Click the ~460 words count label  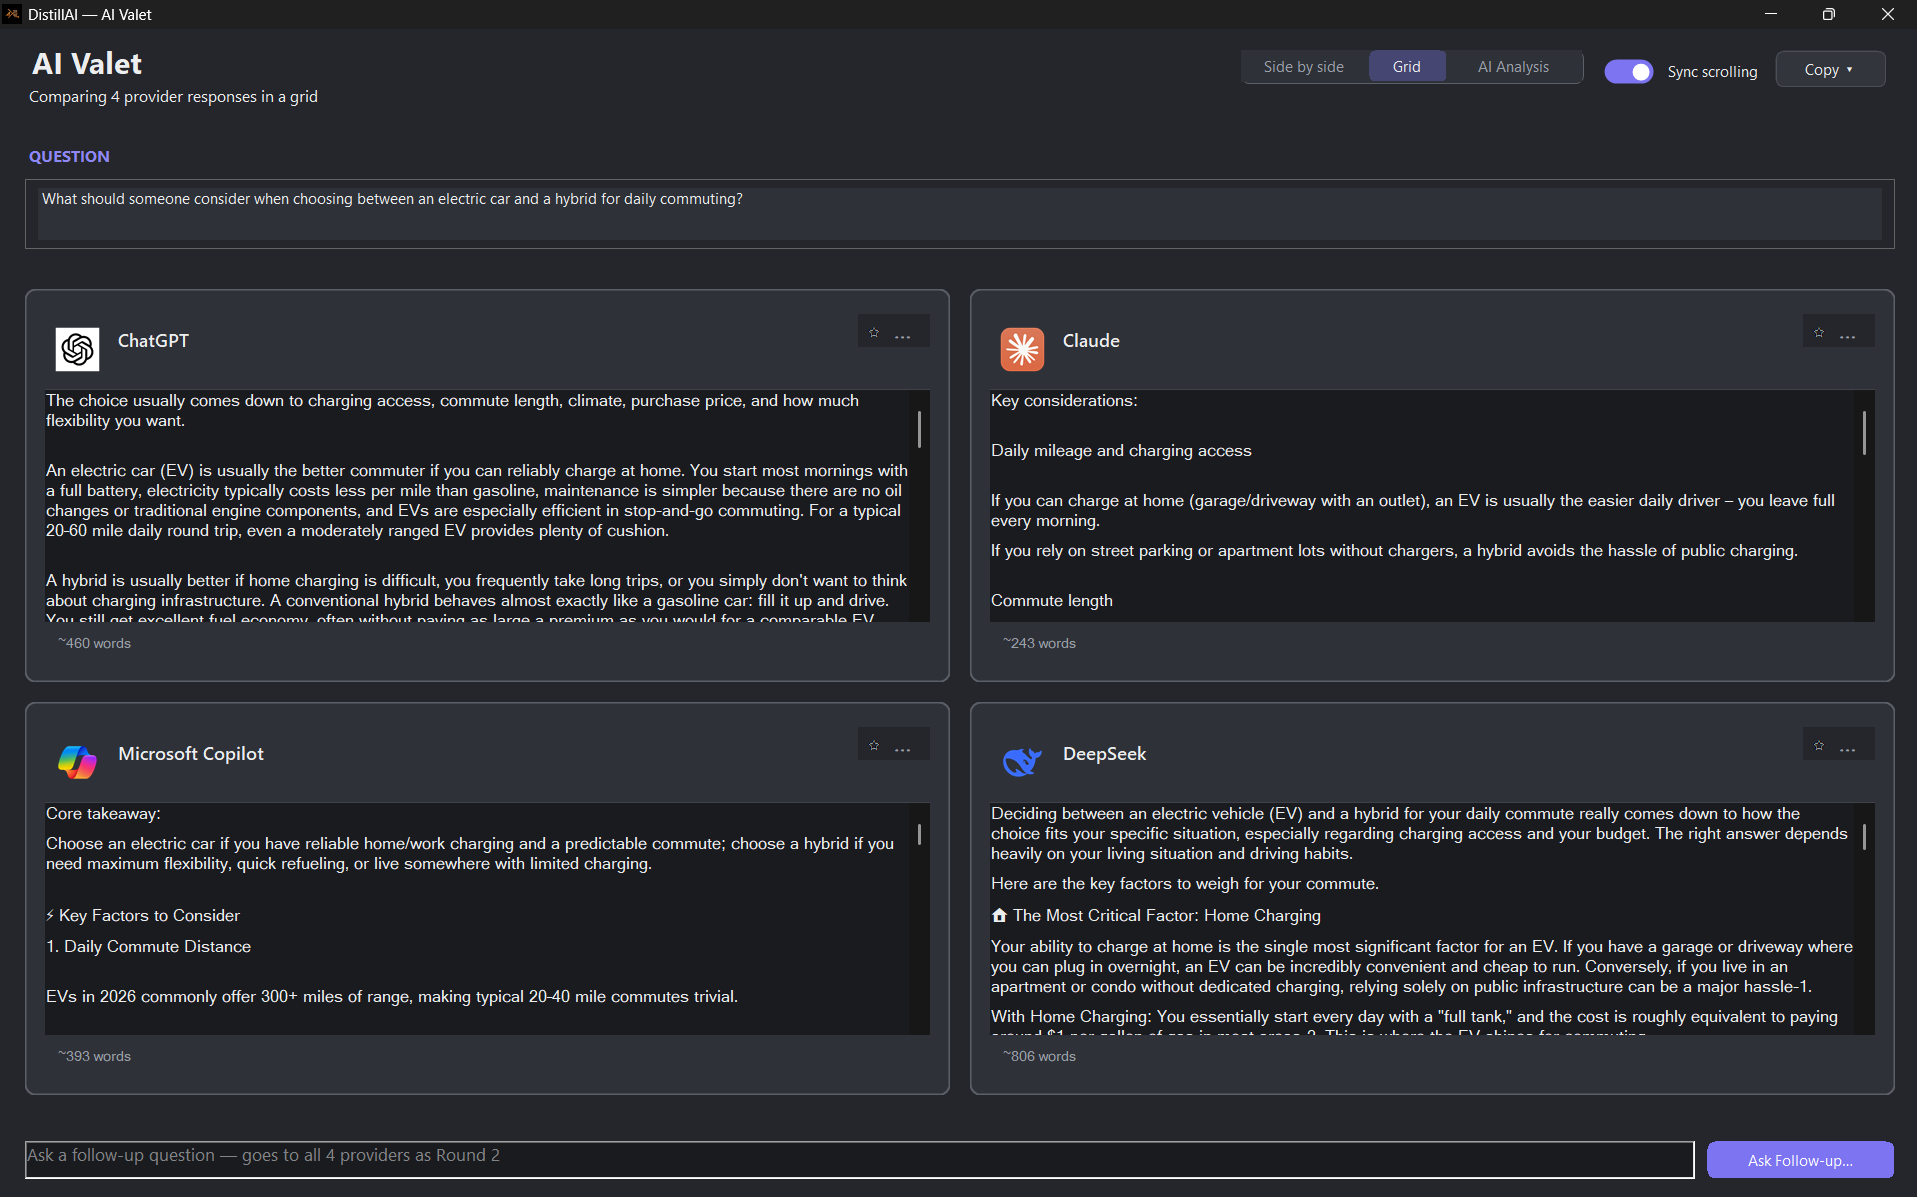point(94,643)
